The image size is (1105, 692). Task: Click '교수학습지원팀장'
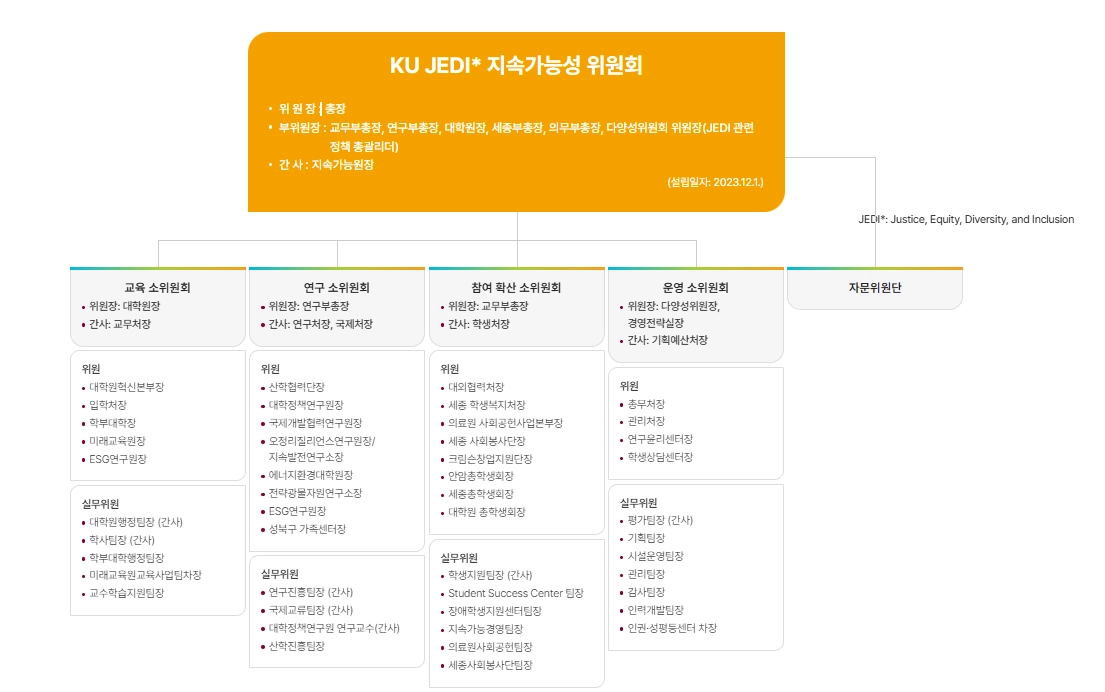pyautogui.click(x=126, y=593)
